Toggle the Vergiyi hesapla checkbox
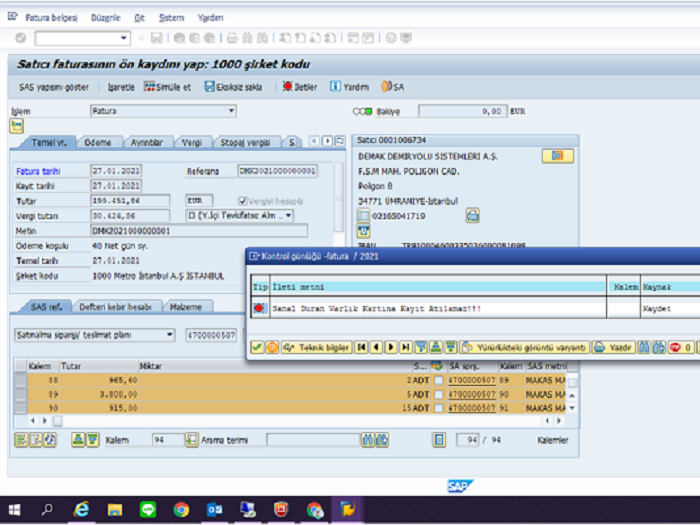 242,201
